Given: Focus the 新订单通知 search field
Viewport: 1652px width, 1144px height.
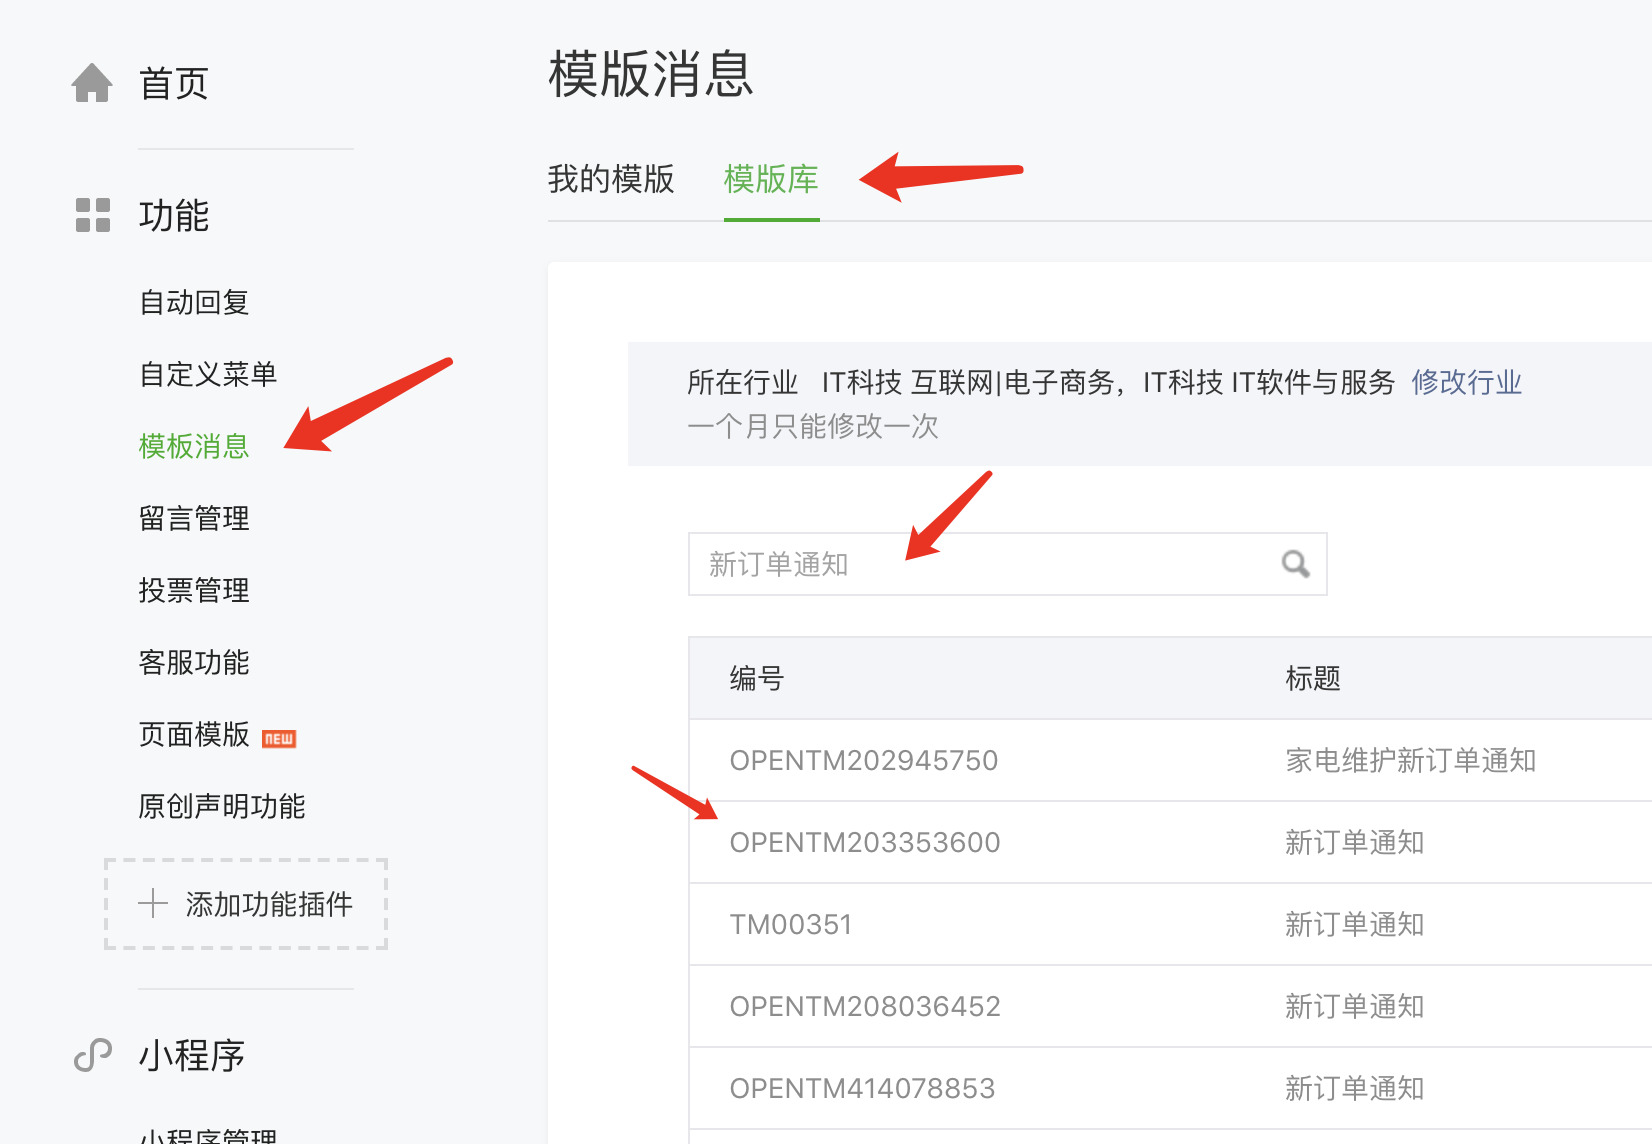Looking at the screenshot, I should [1007, 564].
